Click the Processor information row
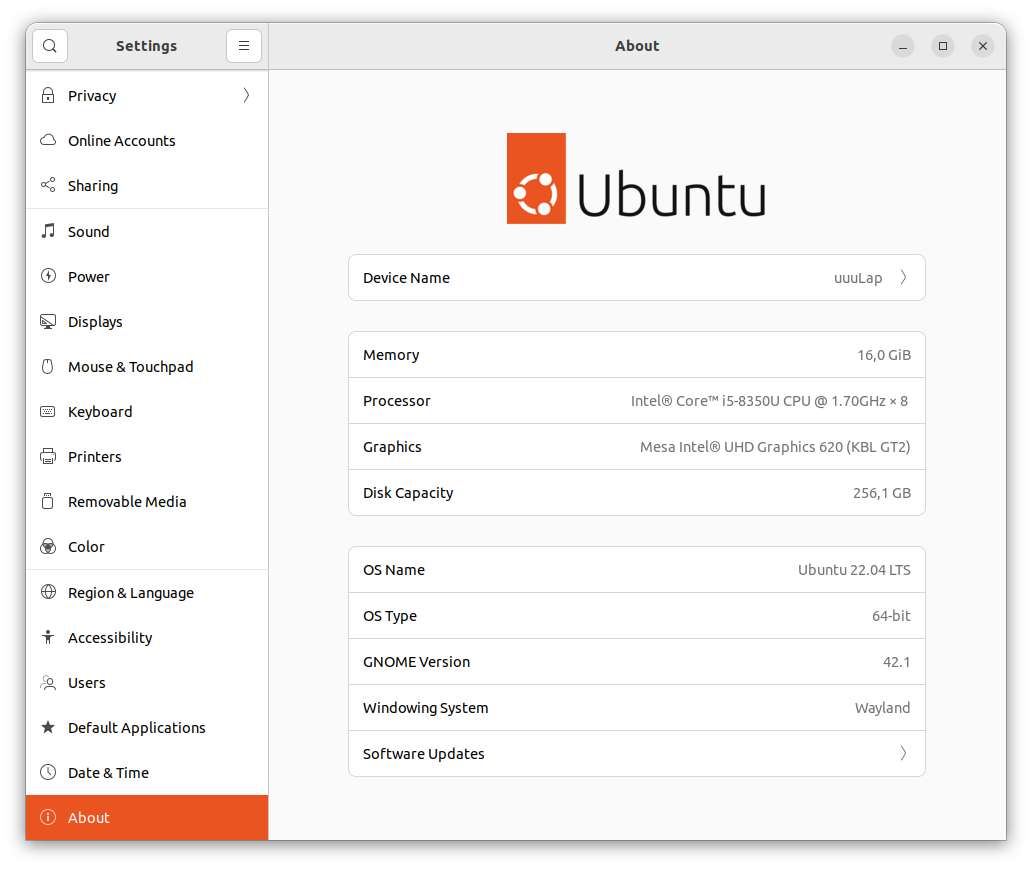This screenshot has height=869, width=1032. point(637,400)
